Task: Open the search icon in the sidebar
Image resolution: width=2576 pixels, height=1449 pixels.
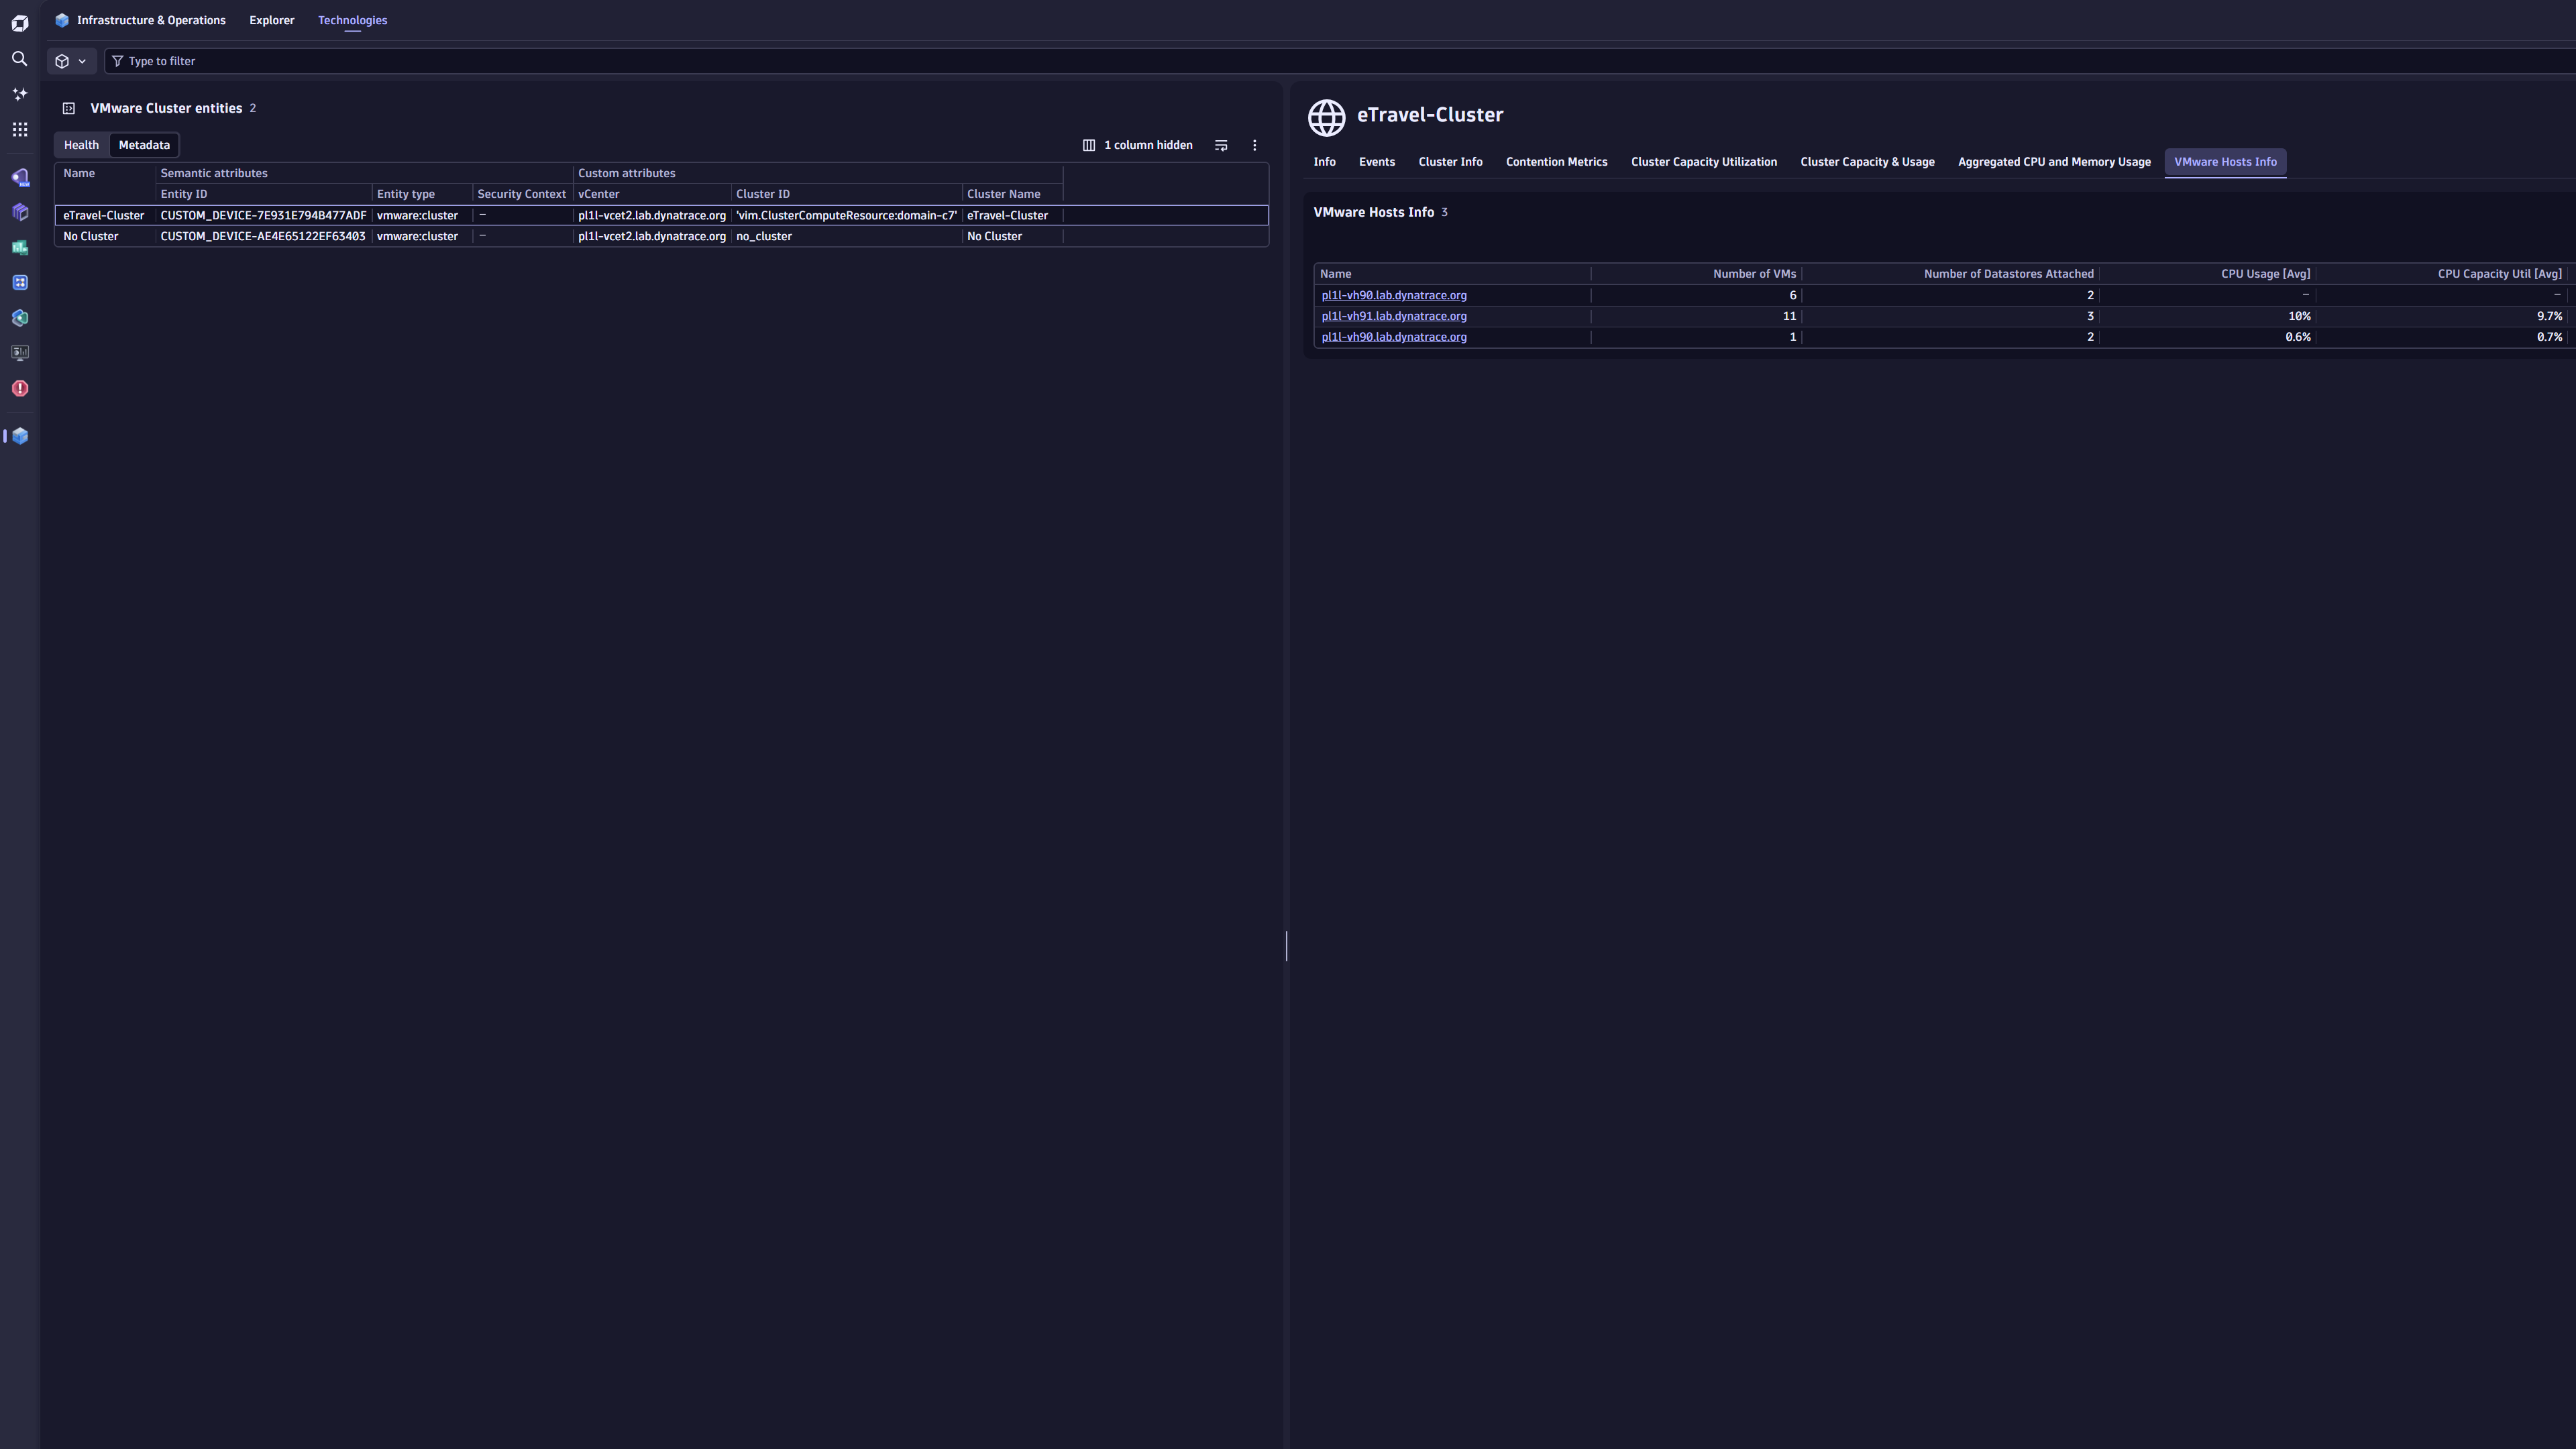Action: (19, 59)
